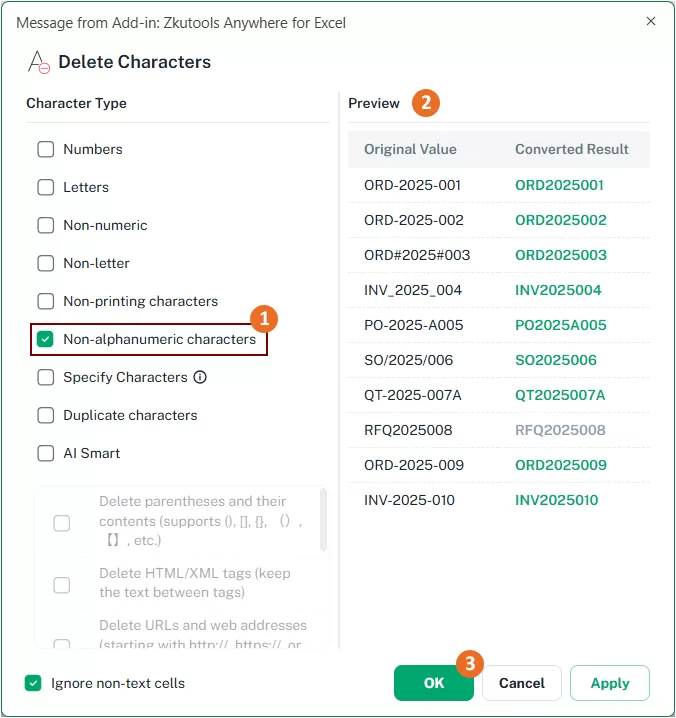676x718 pixels.
Task: Click the Character Type section heading
Action: coord(76,103)
